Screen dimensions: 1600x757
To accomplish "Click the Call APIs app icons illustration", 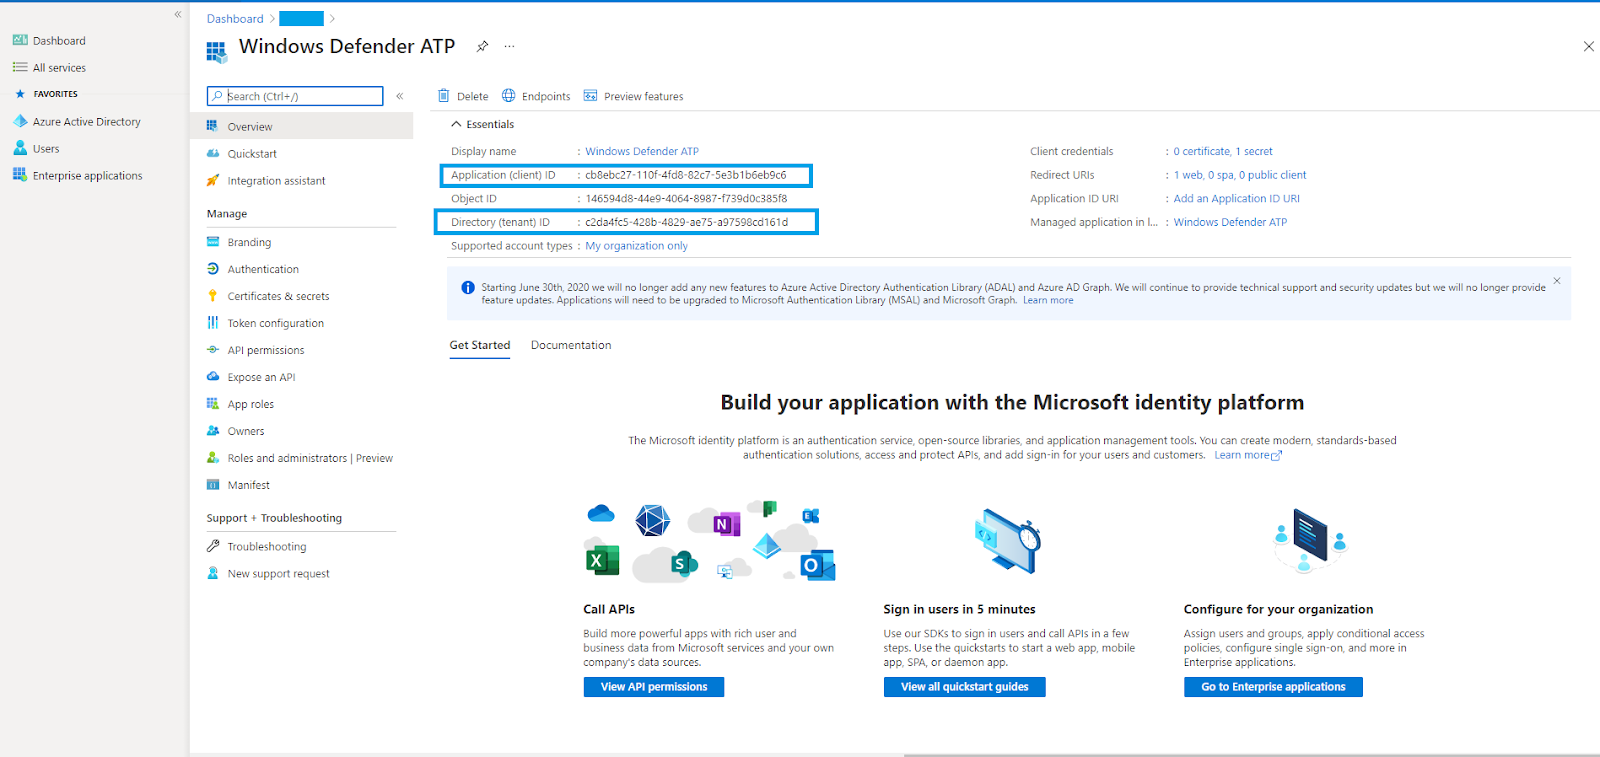I will point(710,541).
